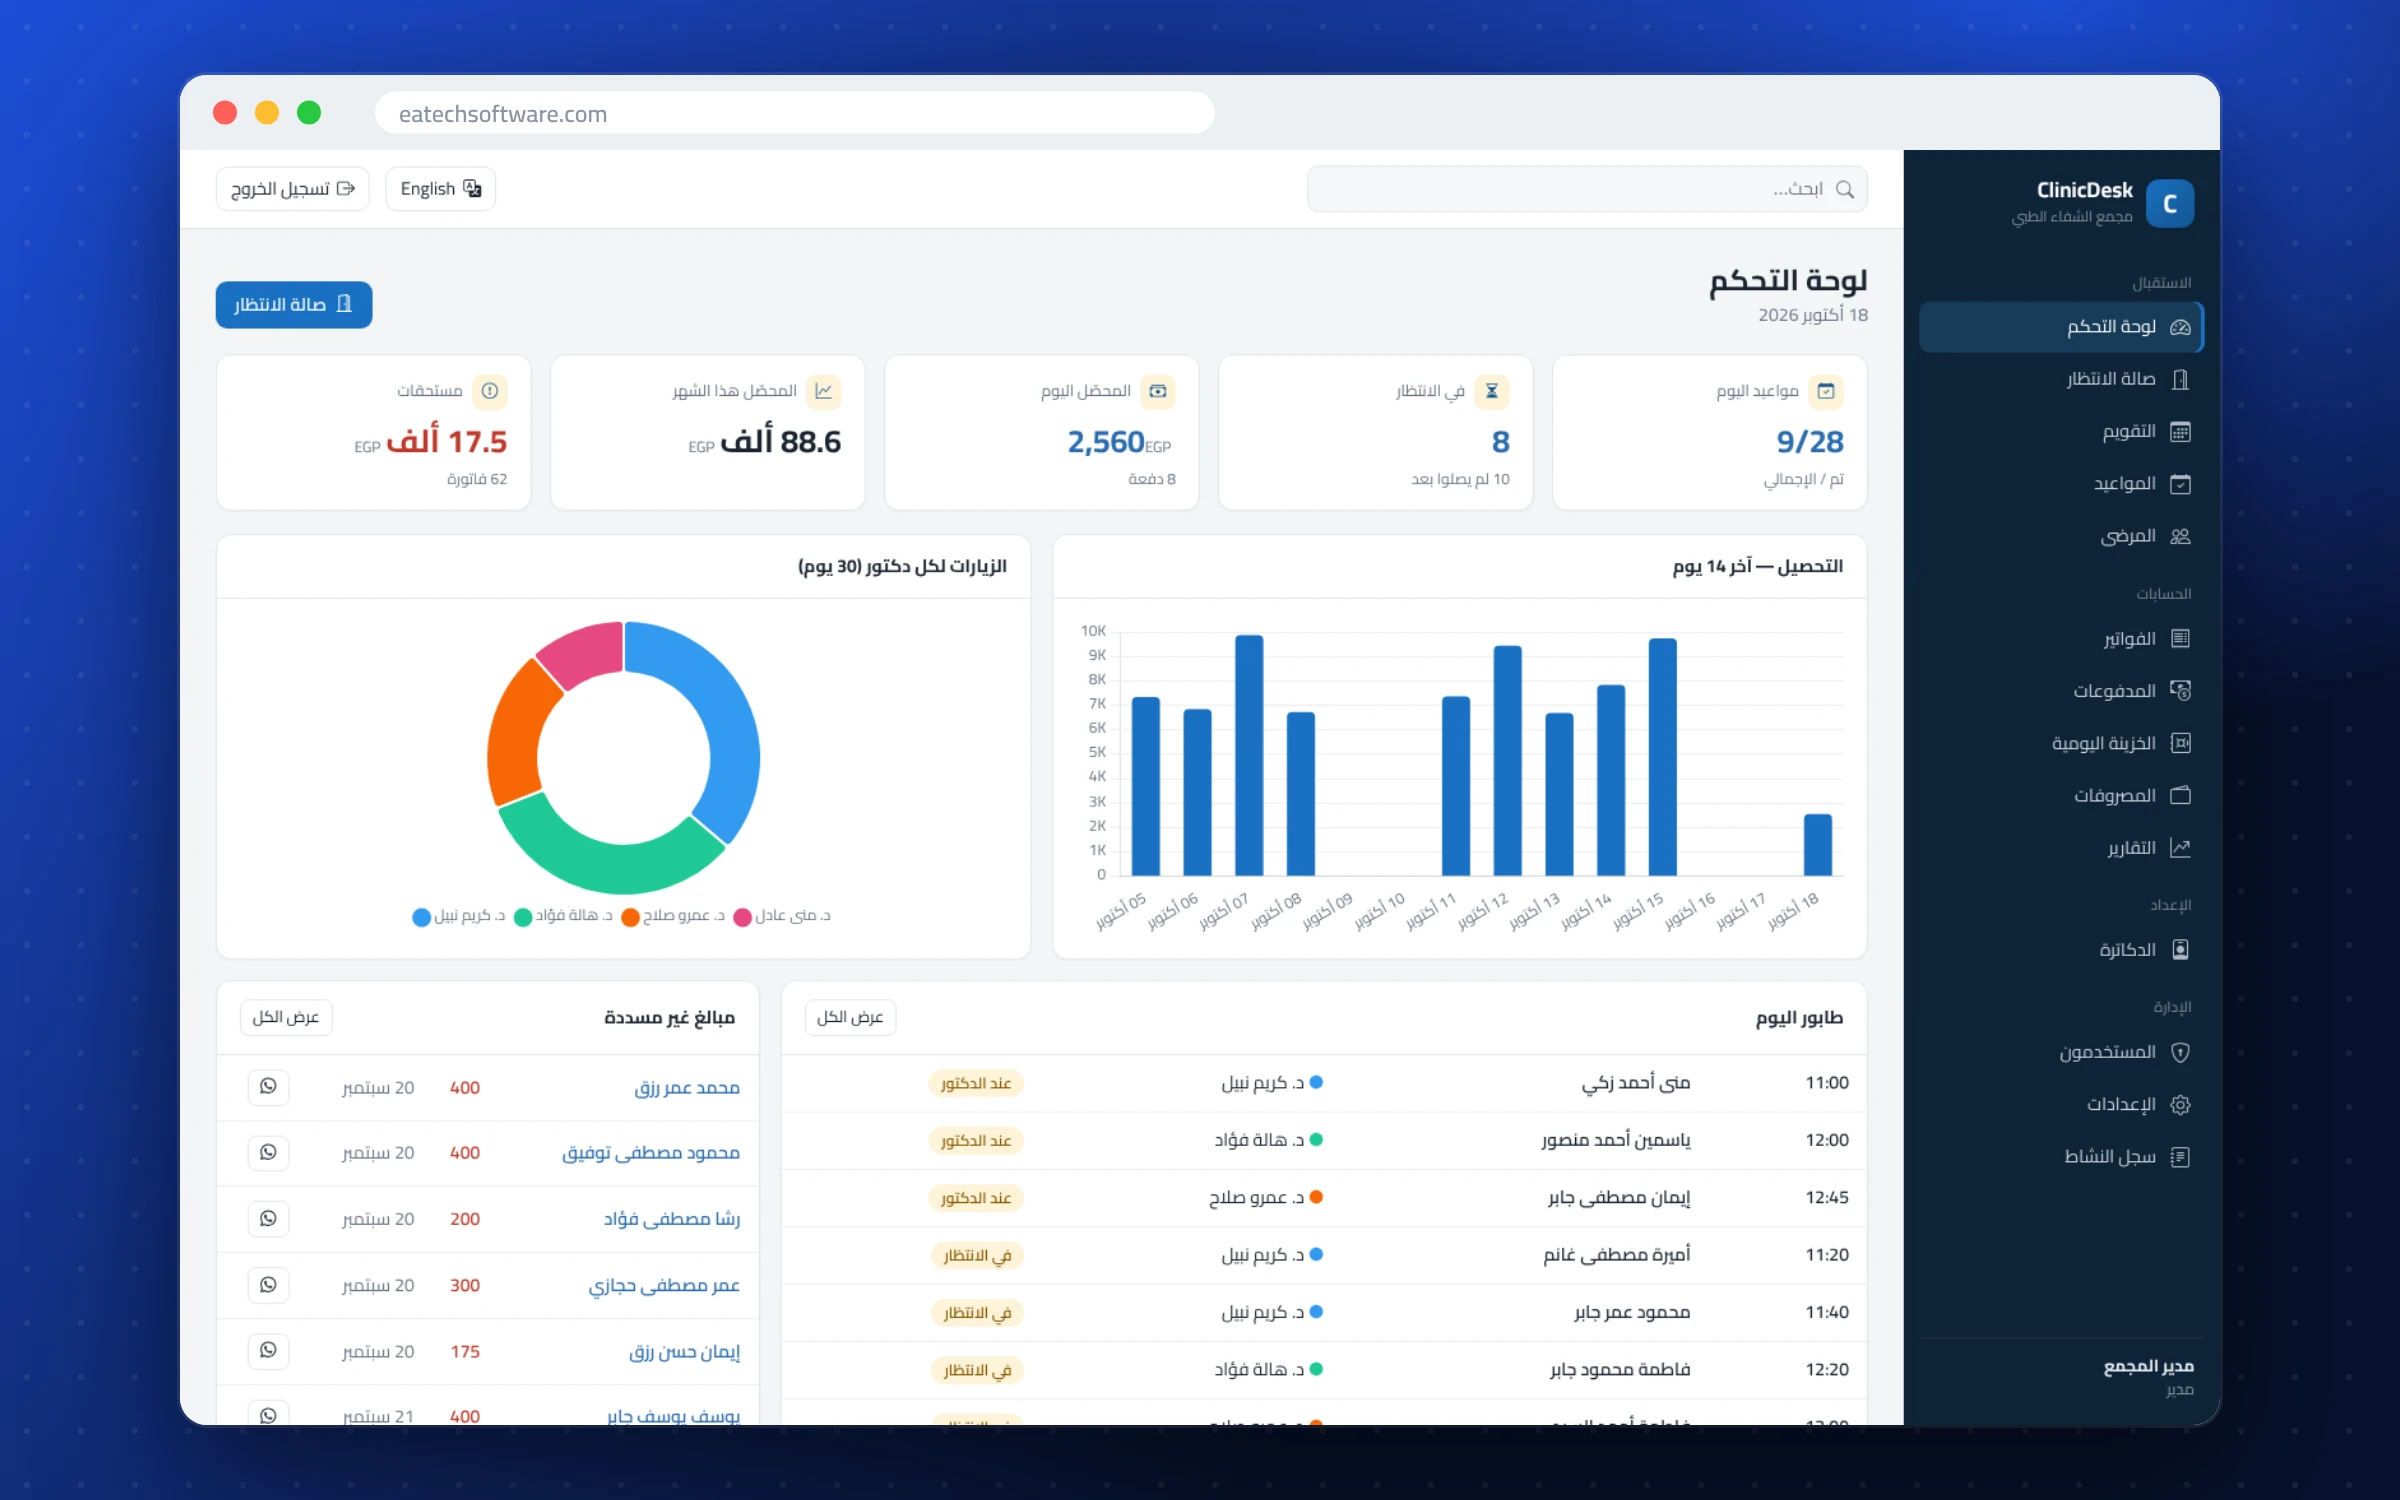
Task: Open the لوحة التحكم dashboard sidebar item
Action: click(2060, 327)
